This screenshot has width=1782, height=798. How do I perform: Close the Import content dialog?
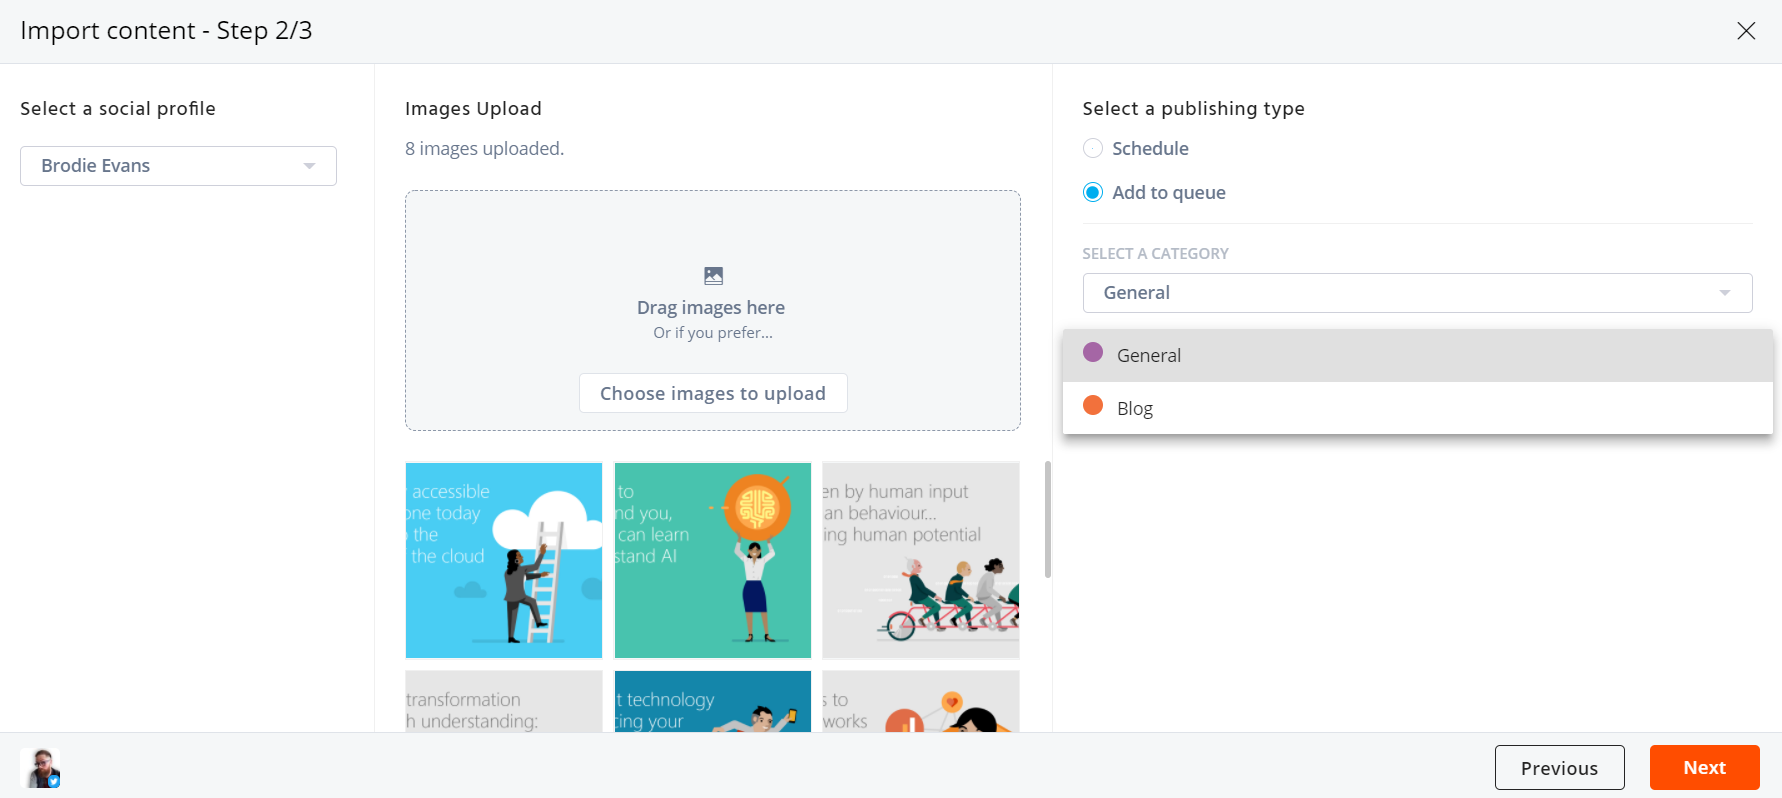[1746, 31]
